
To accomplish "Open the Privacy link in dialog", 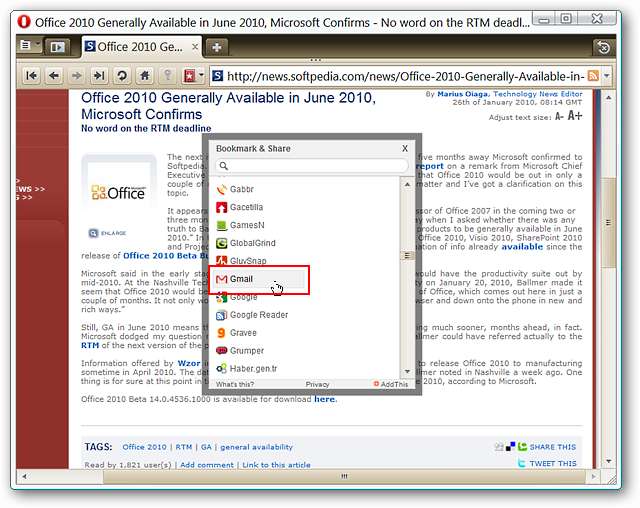I will click(317, 384).
